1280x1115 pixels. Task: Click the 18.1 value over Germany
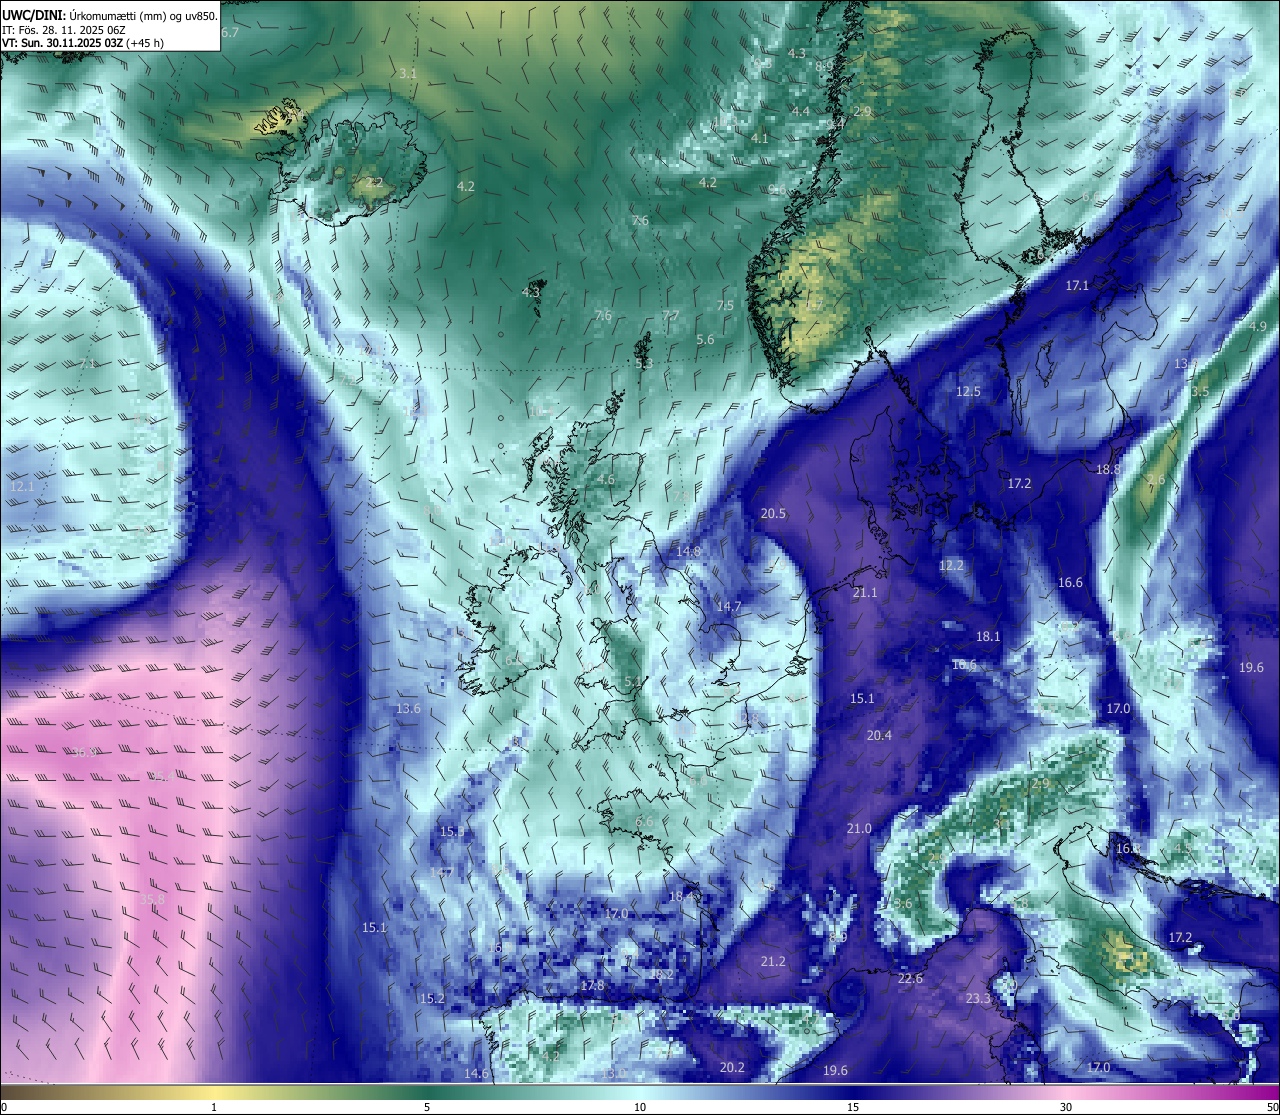coord(988,637)
